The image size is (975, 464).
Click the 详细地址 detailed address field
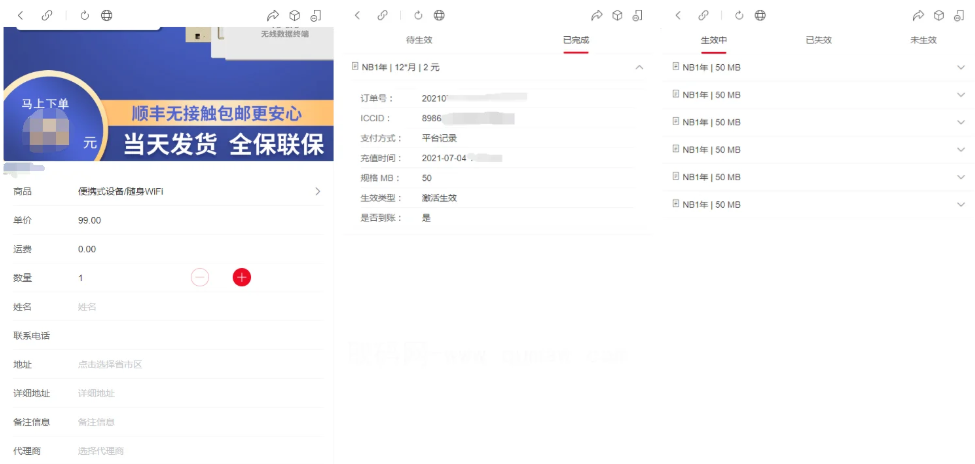199,393
